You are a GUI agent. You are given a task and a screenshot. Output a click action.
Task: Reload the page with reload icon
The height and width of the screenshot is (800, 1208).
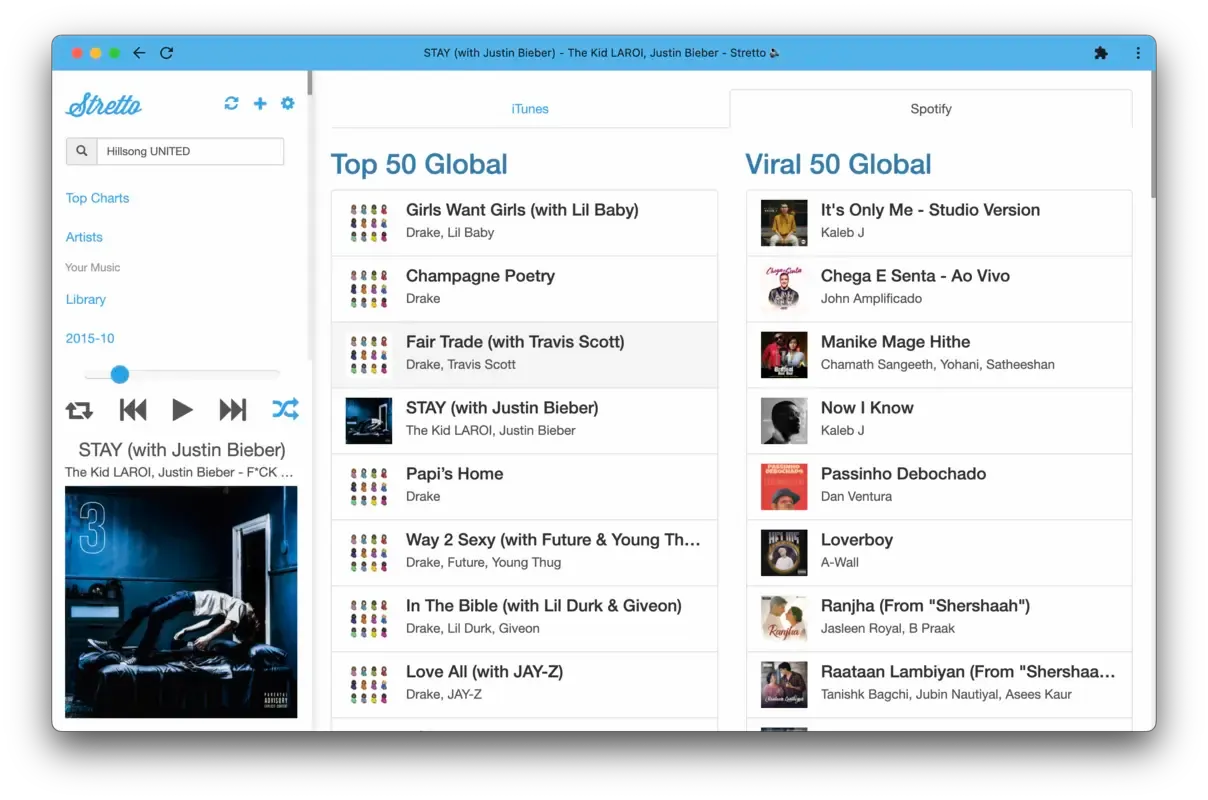click(x=166, y=53)
